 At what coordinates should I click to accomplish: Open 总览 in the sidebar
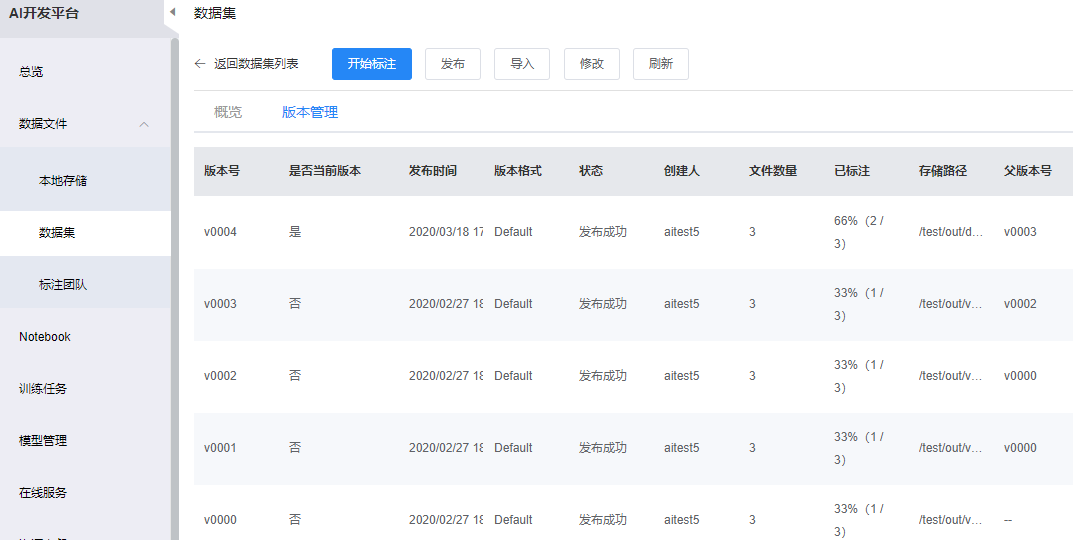coord(31,72)
